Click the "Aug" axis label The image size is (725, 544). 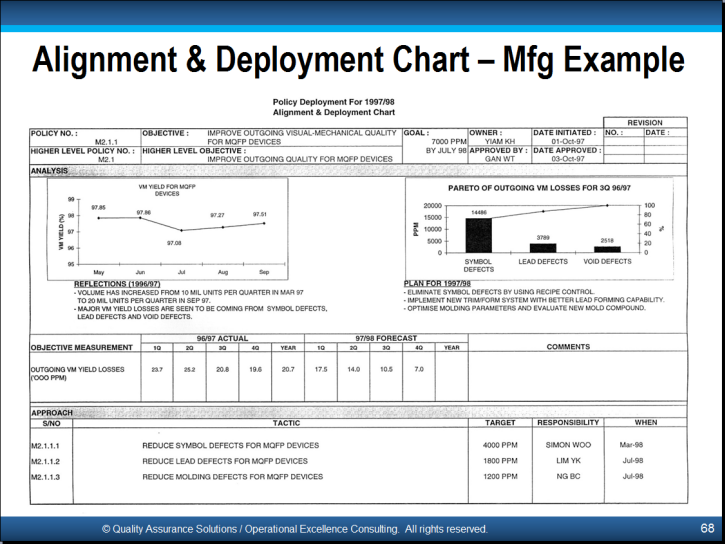[x=223, y=272]
